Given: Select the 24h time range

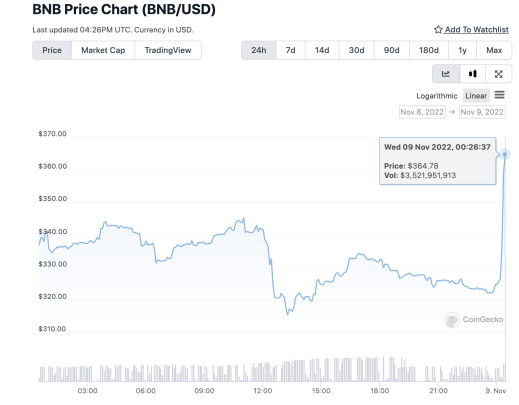Looking at the screenshot, I should [x=259, y=50].
